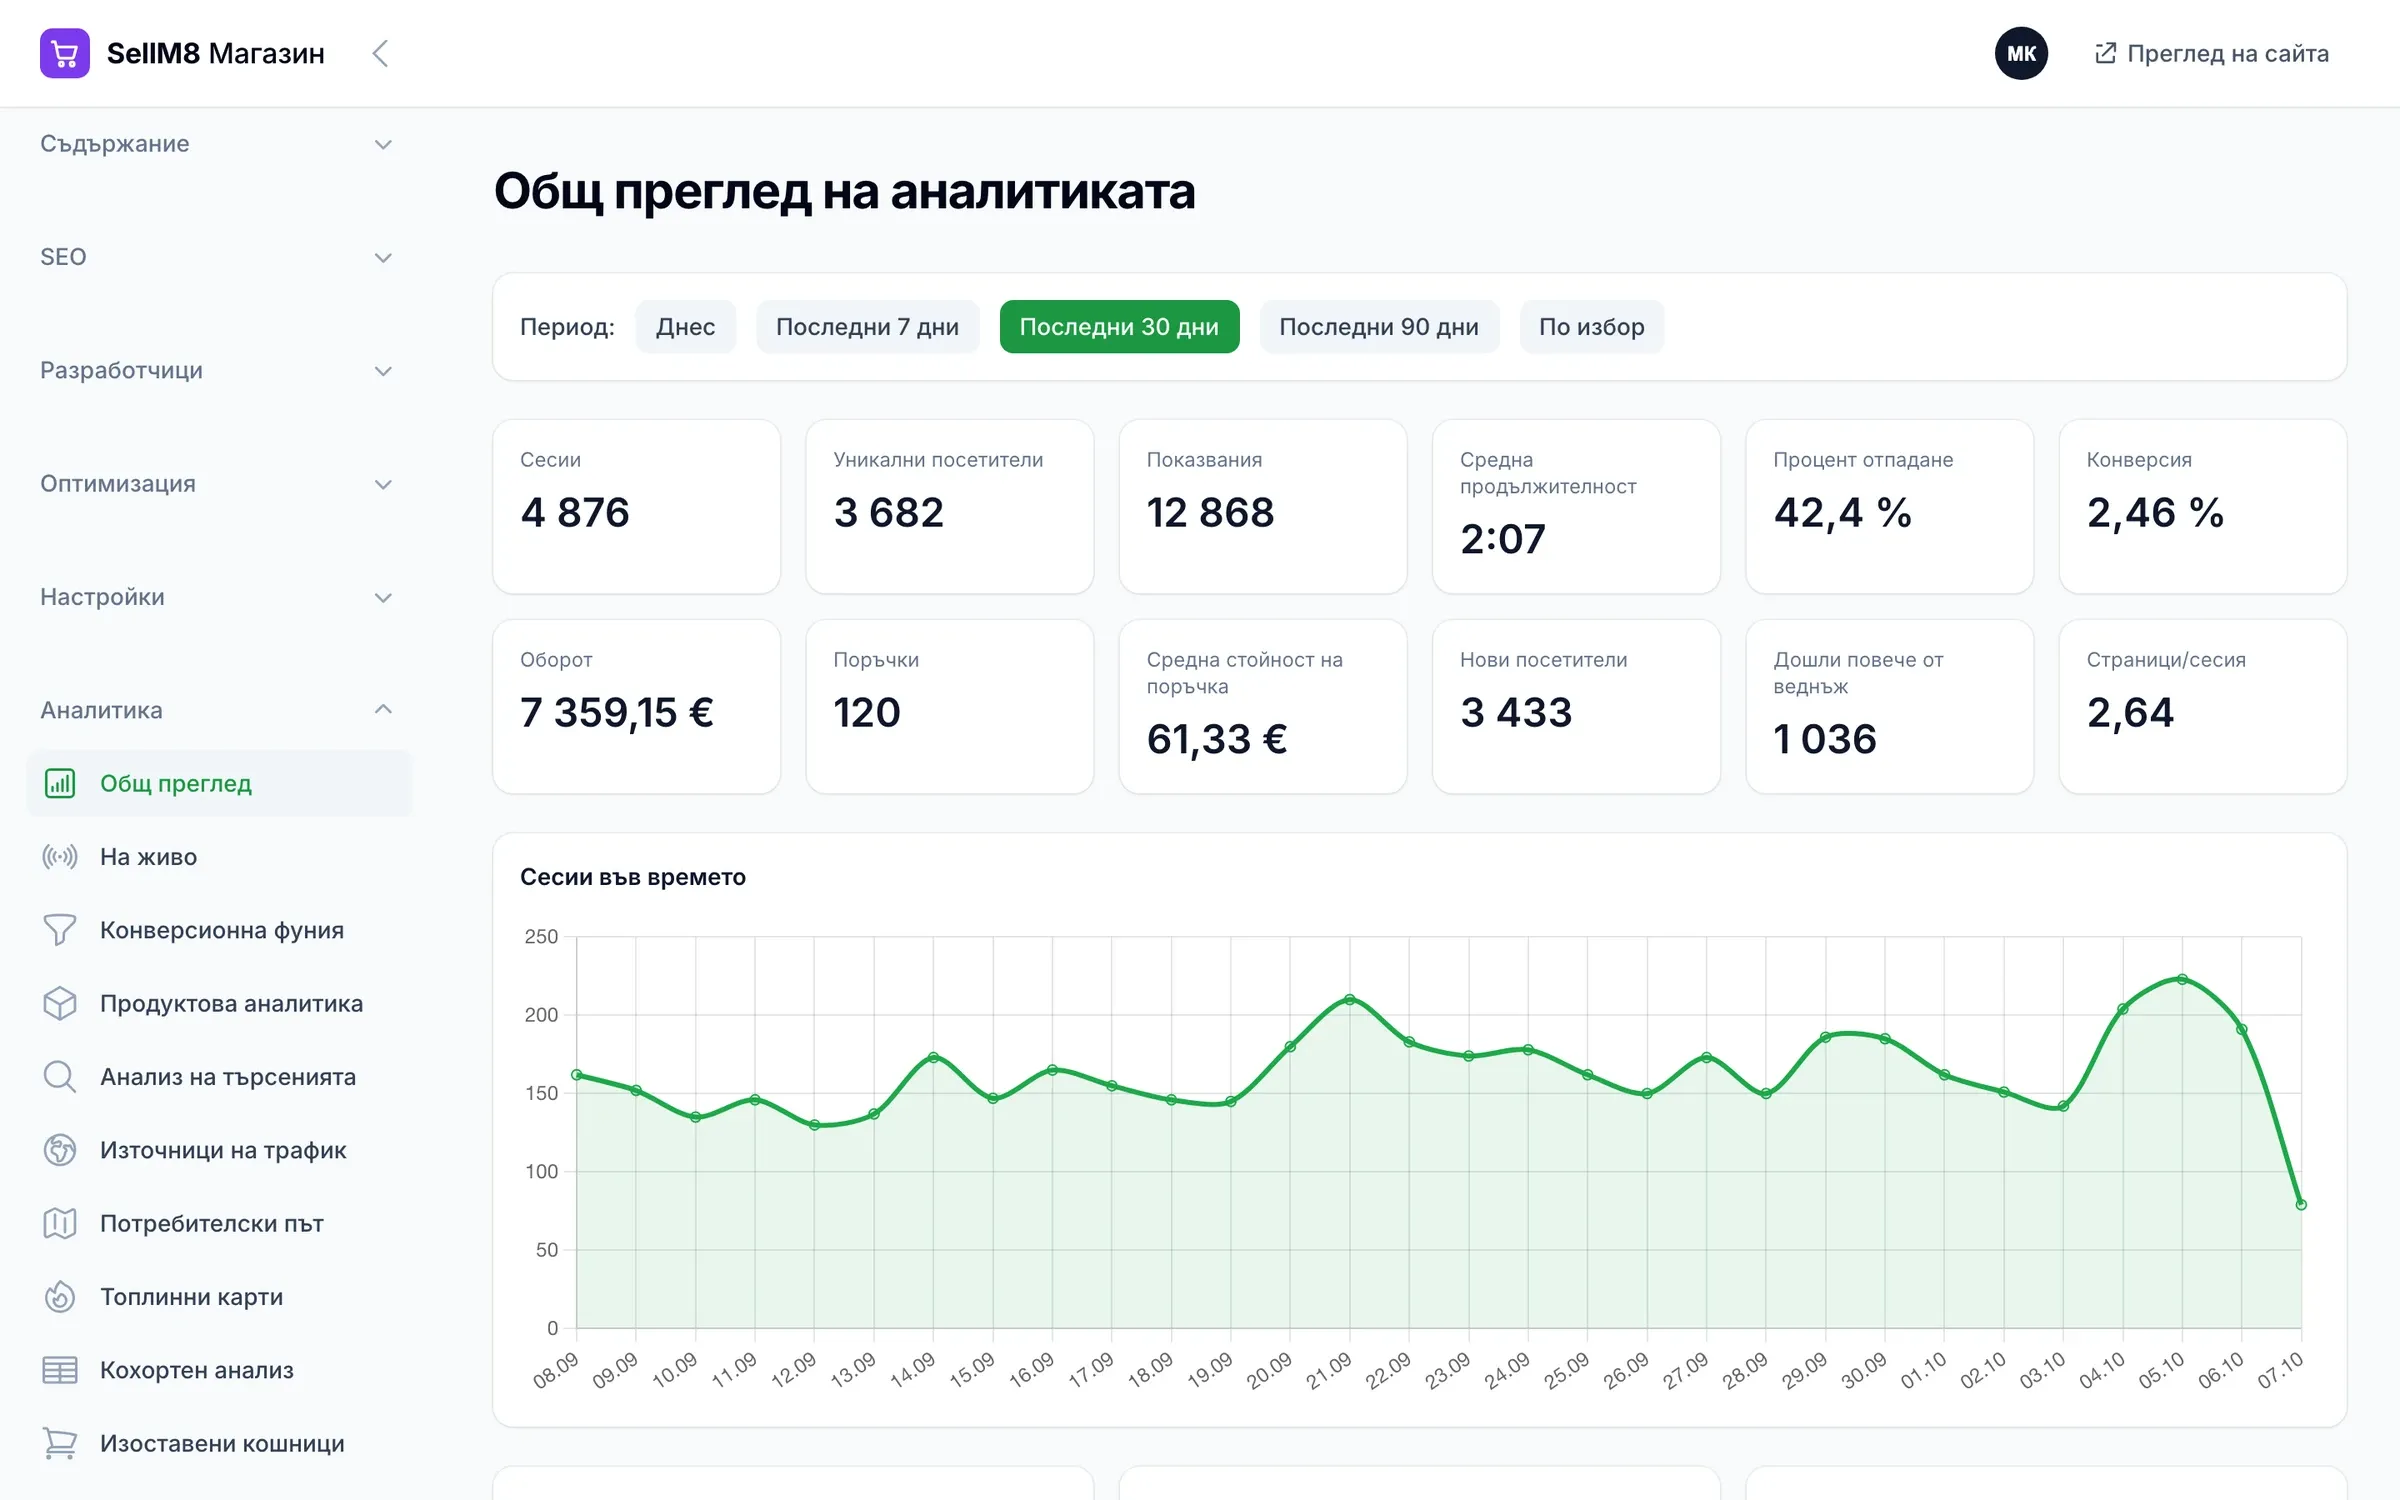Viewport: 2400px width, 1500px height.
Task: Click the SellM8 shopping cart logo
Action: point(65,53)
